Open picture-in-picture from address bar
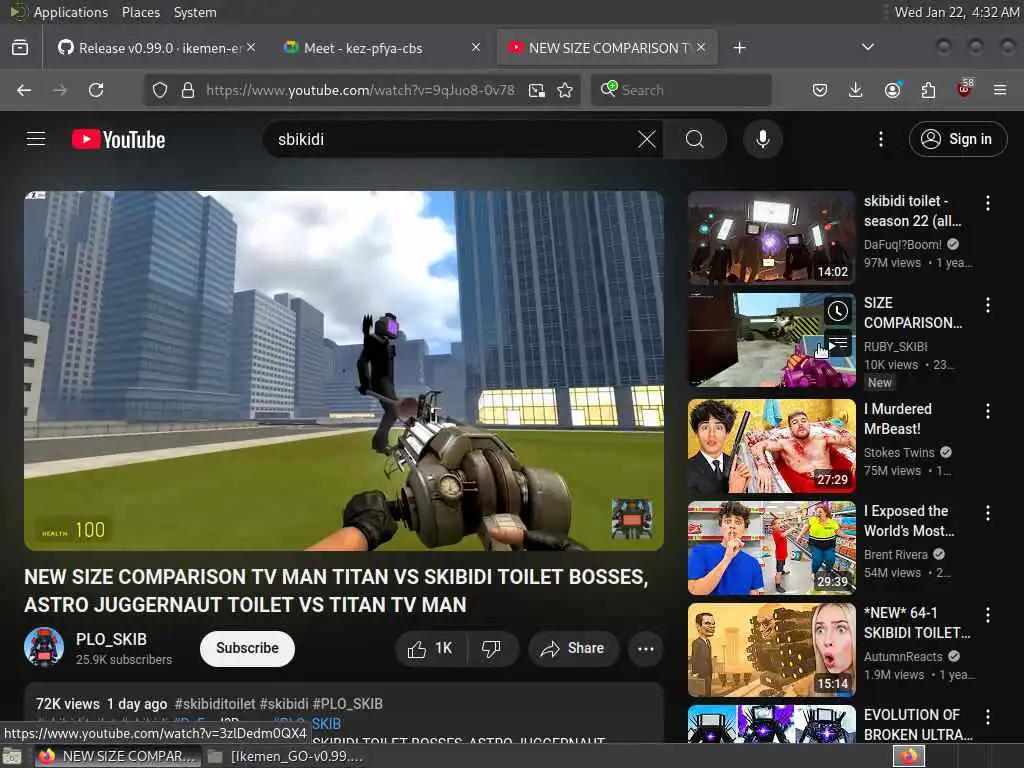1024x768 pixels. pyautogui.click(x=537, y=90)
